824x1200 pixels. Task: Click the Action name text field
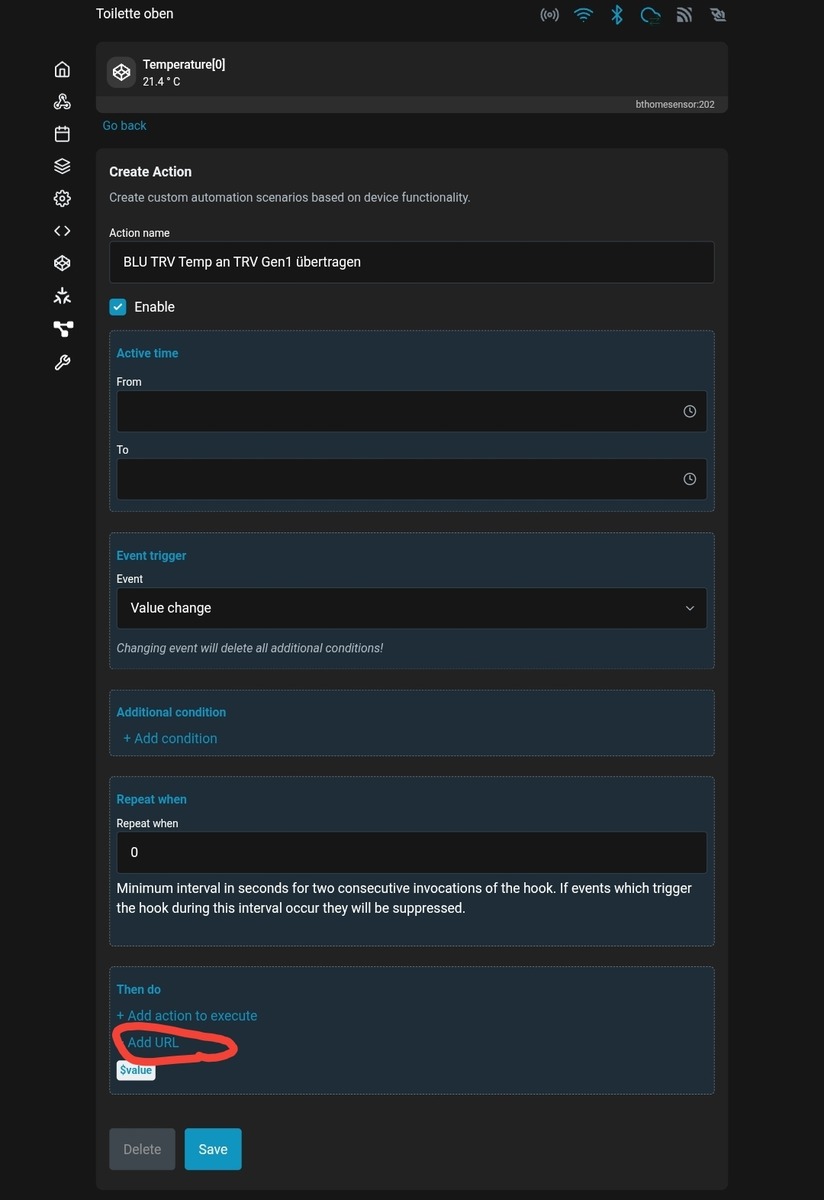click(x=411, y=262)
